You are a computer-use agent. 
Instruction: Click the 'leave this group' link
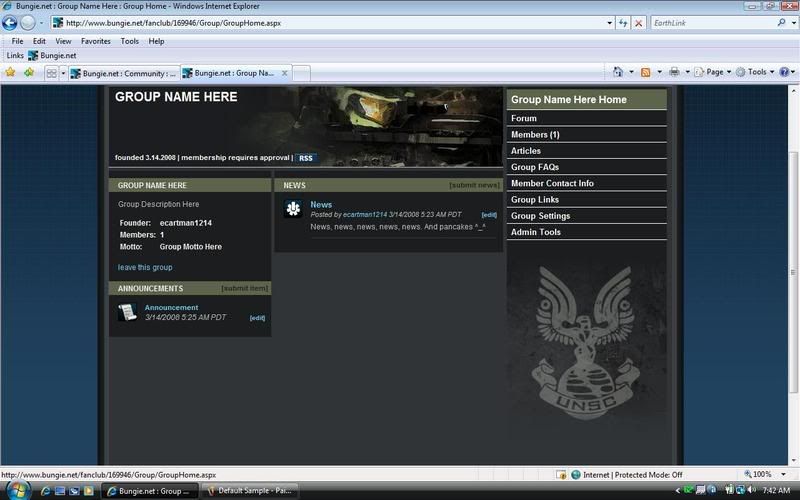coord(145,267)
